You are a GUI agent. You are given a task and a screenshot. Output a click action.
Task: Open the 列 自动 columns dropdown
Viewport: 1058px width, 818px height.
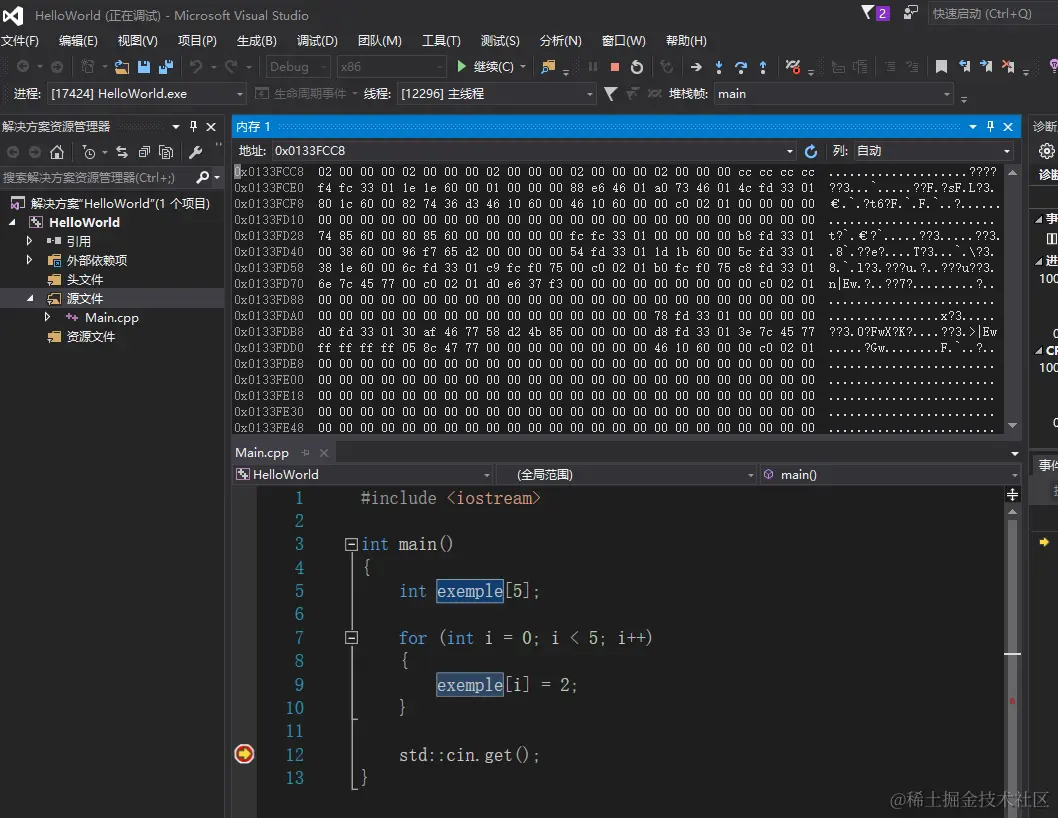[1006, 151]
